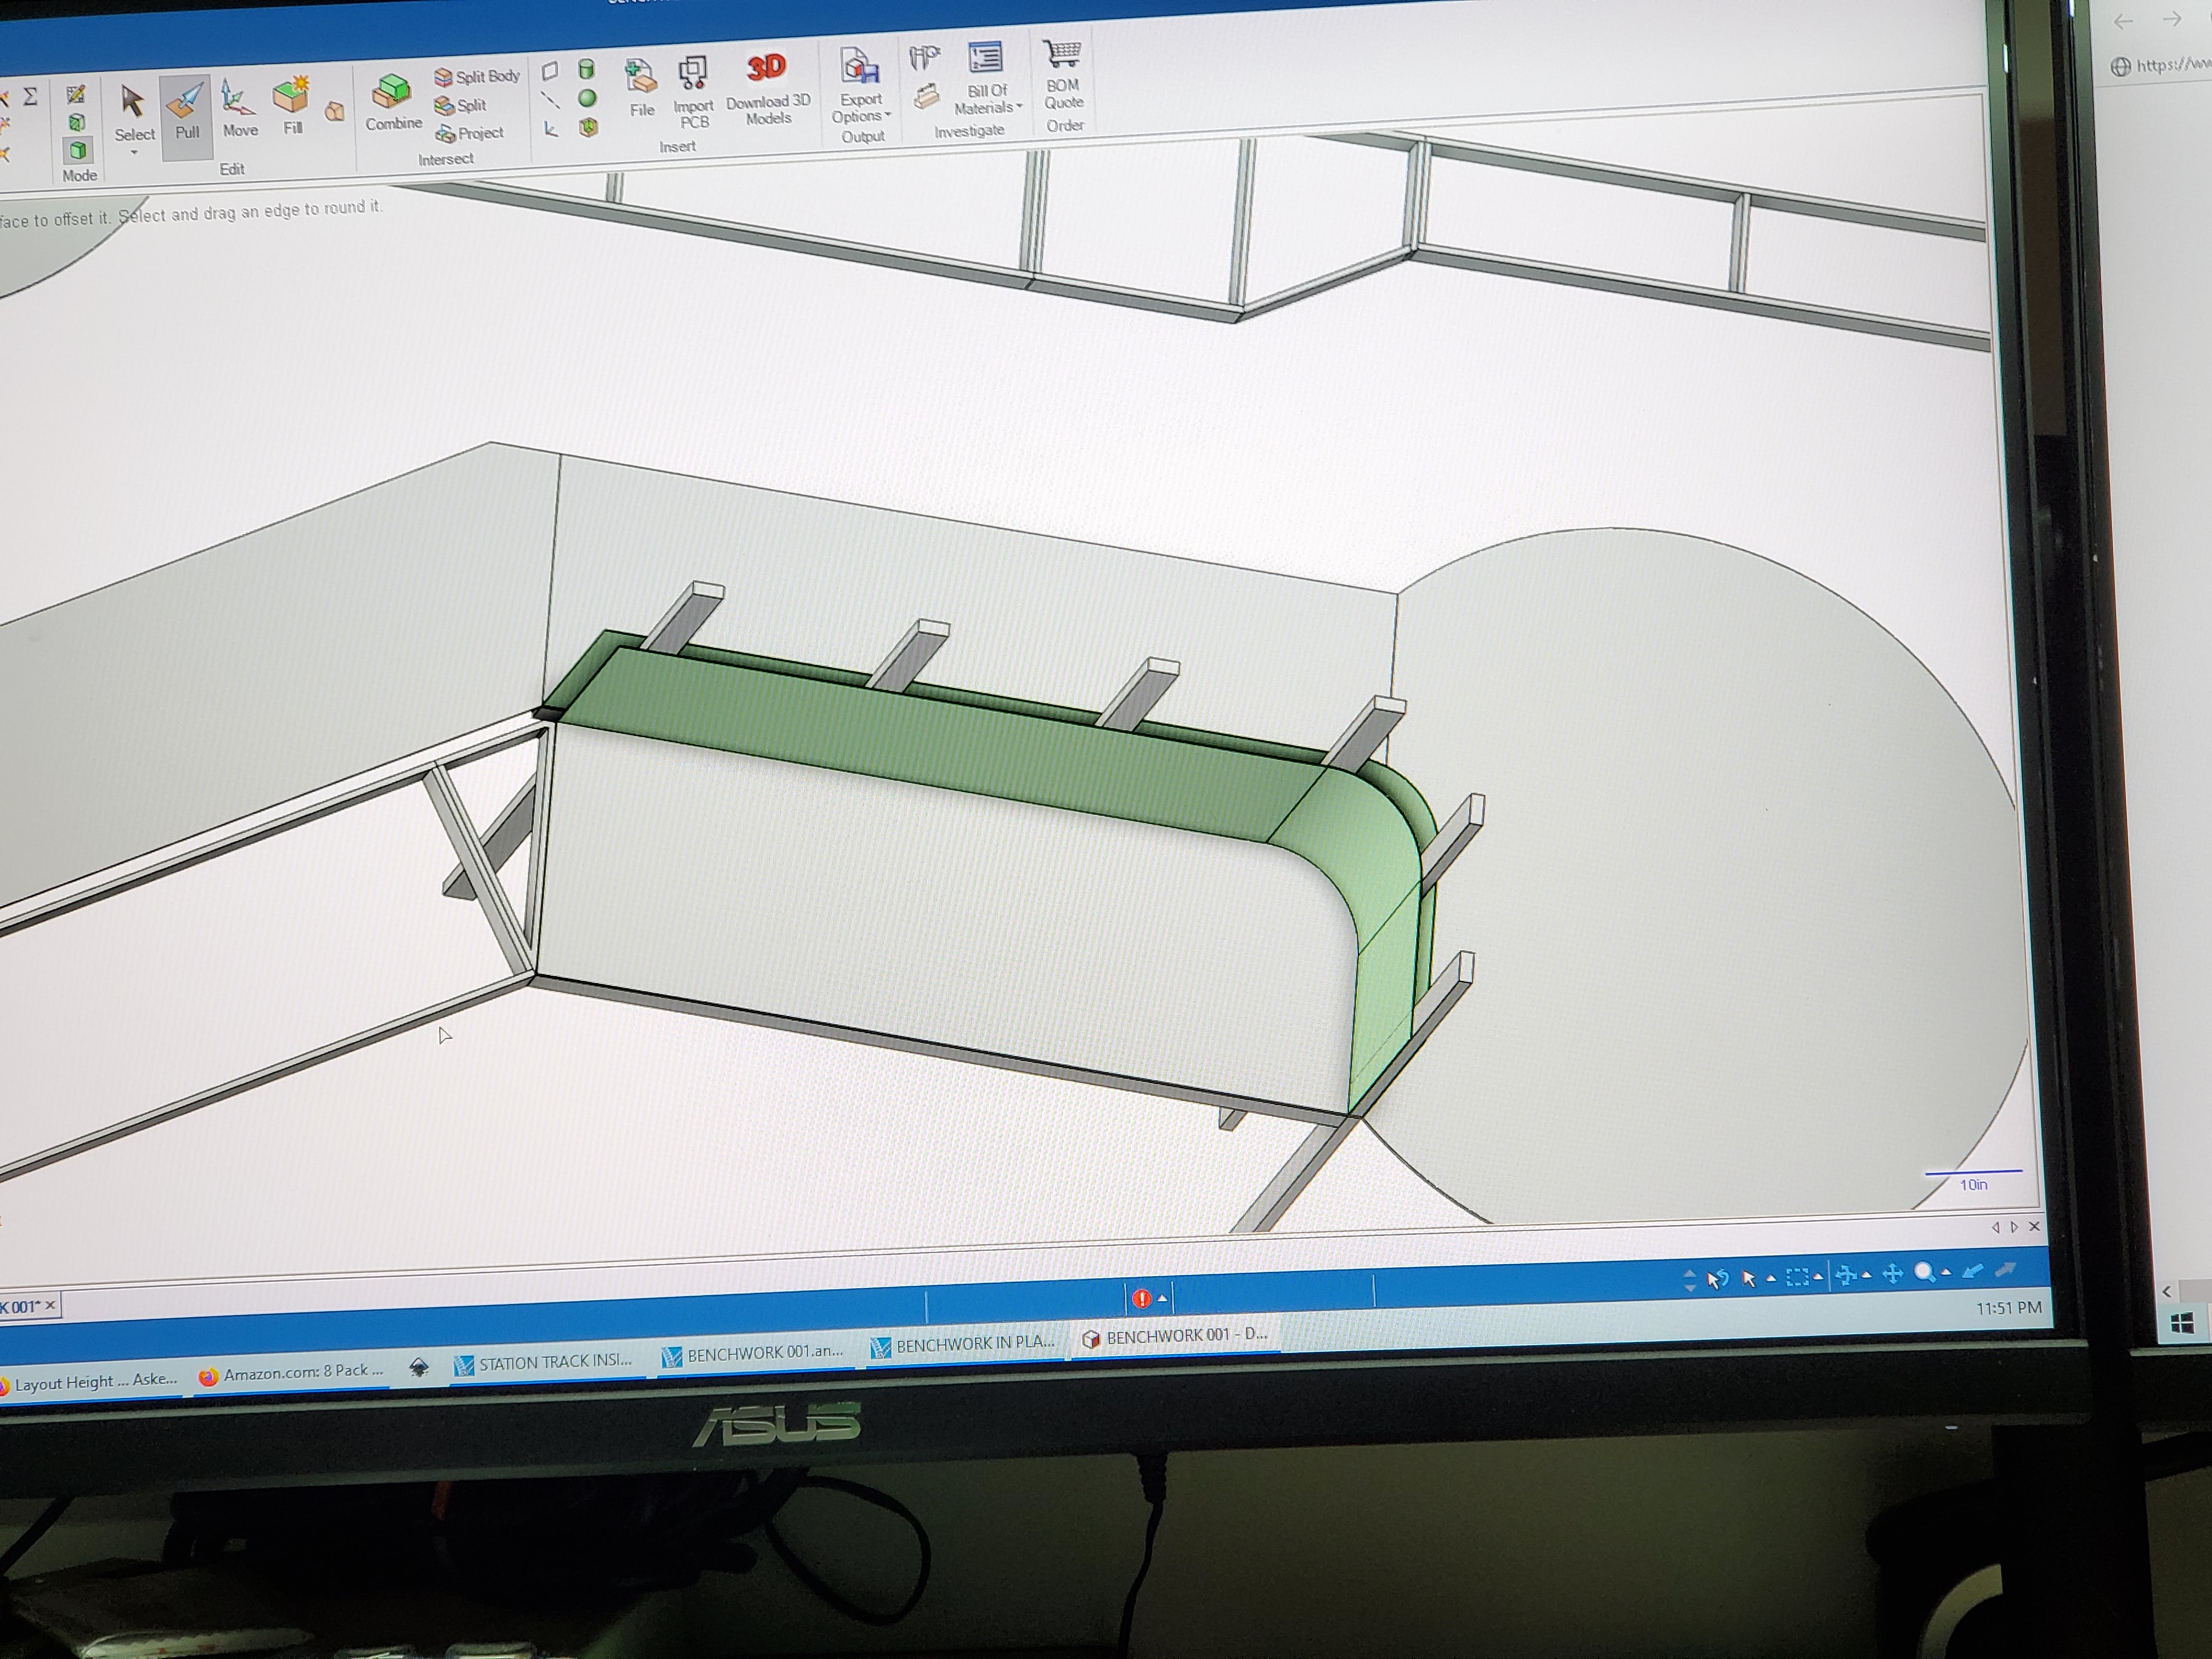Switch to 3D mode
This screenshot has height=1659, width=2212.
77,151
